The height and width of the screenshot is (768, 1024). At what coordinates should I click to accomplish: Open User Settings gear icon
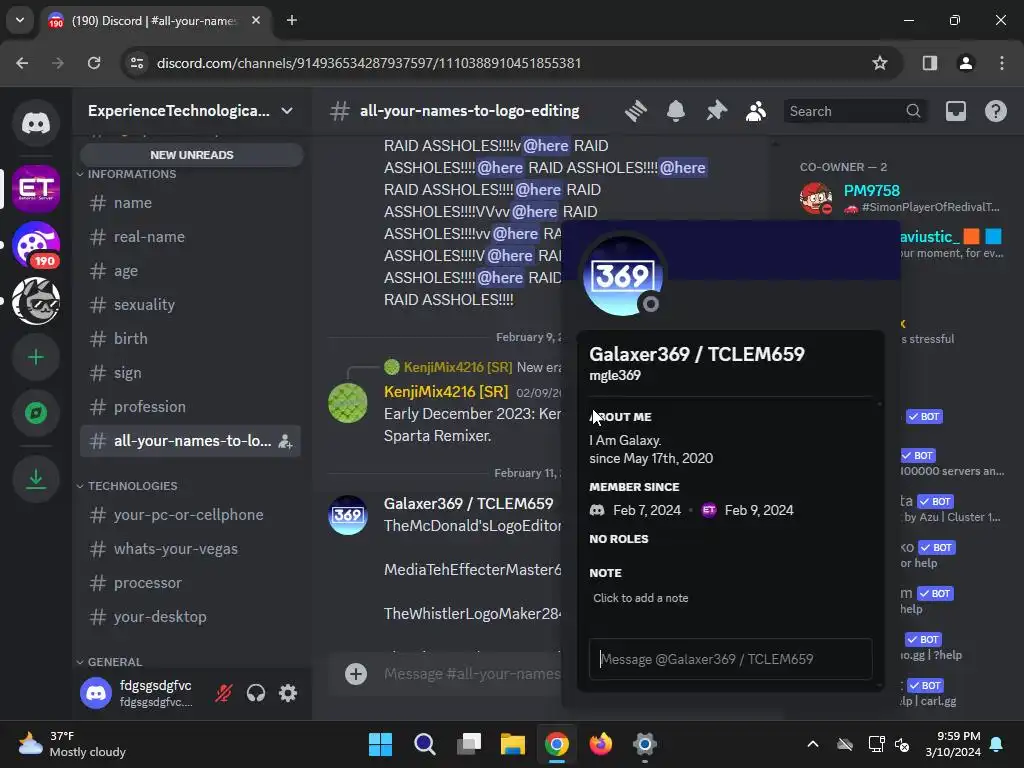pos(288,693)
